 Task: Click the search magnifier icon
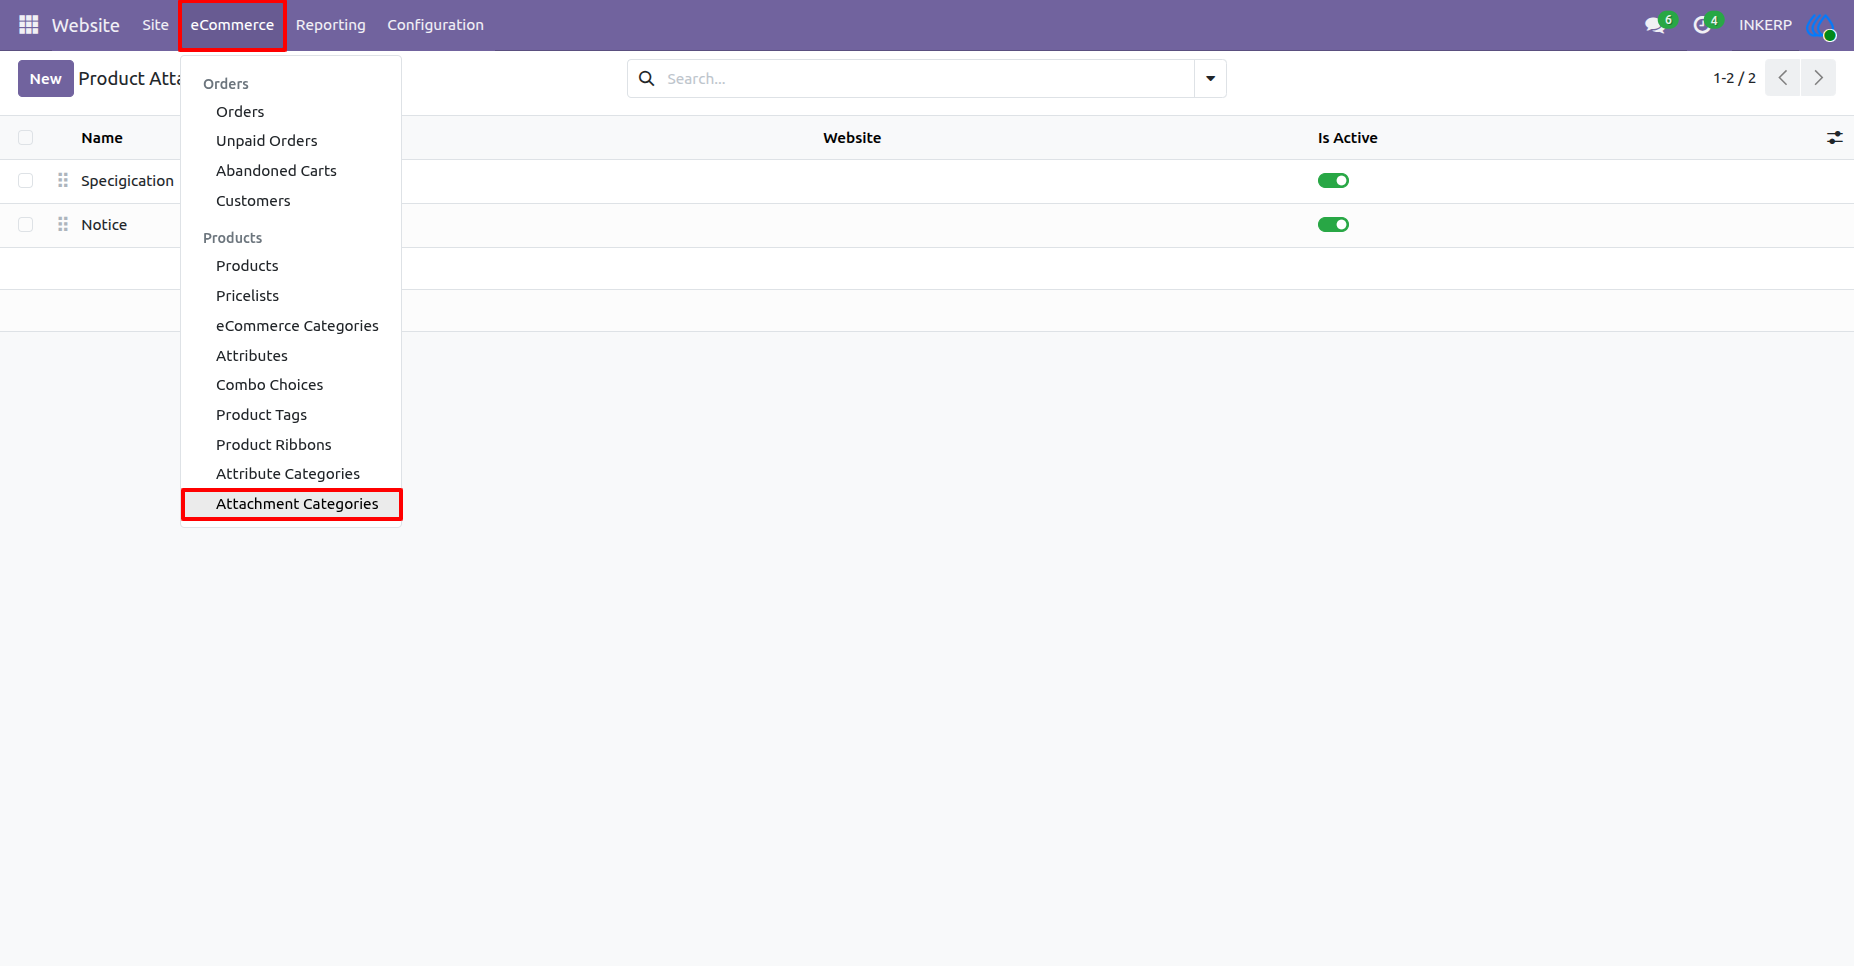[647, 78]
